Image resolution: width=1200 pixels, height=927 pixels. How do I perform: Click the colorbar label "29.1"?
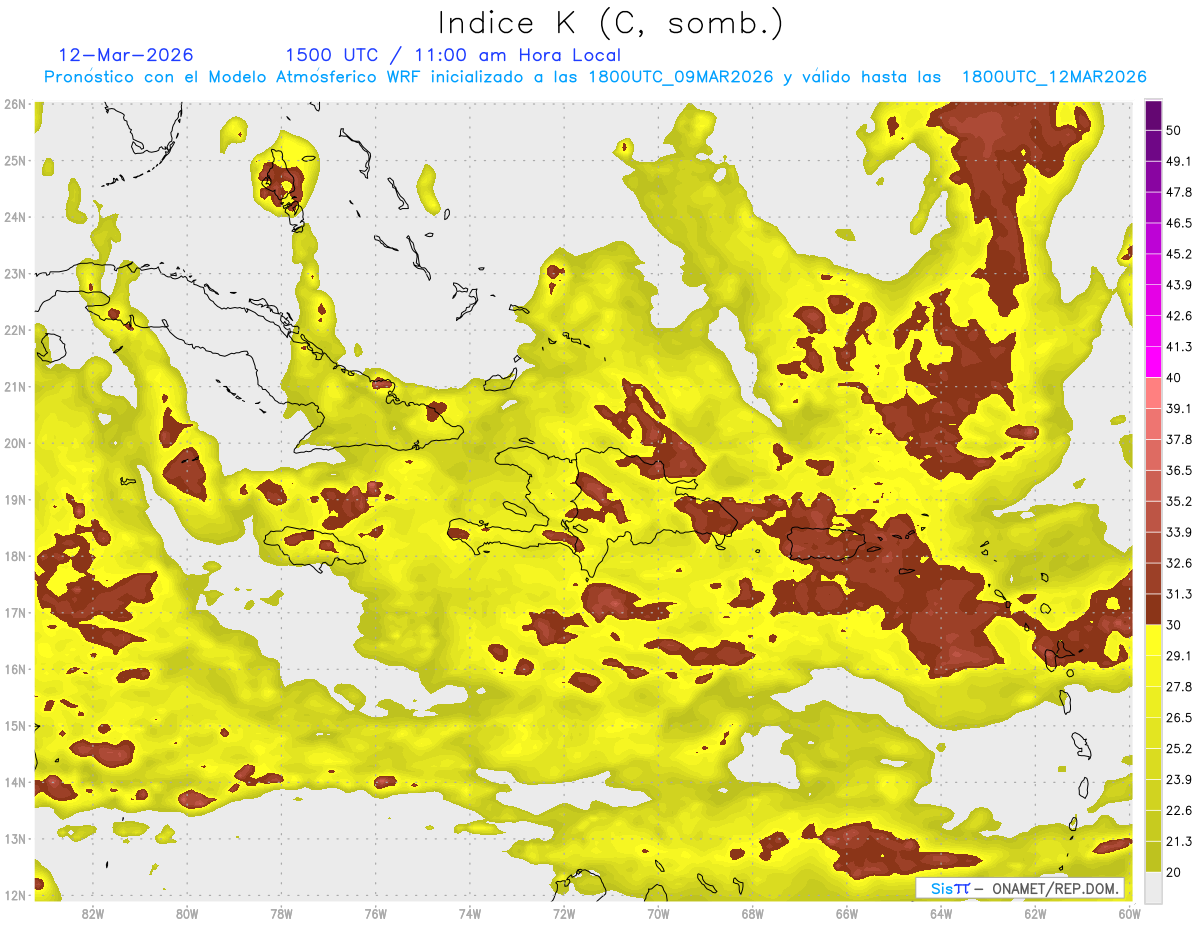coord(1179,655)
